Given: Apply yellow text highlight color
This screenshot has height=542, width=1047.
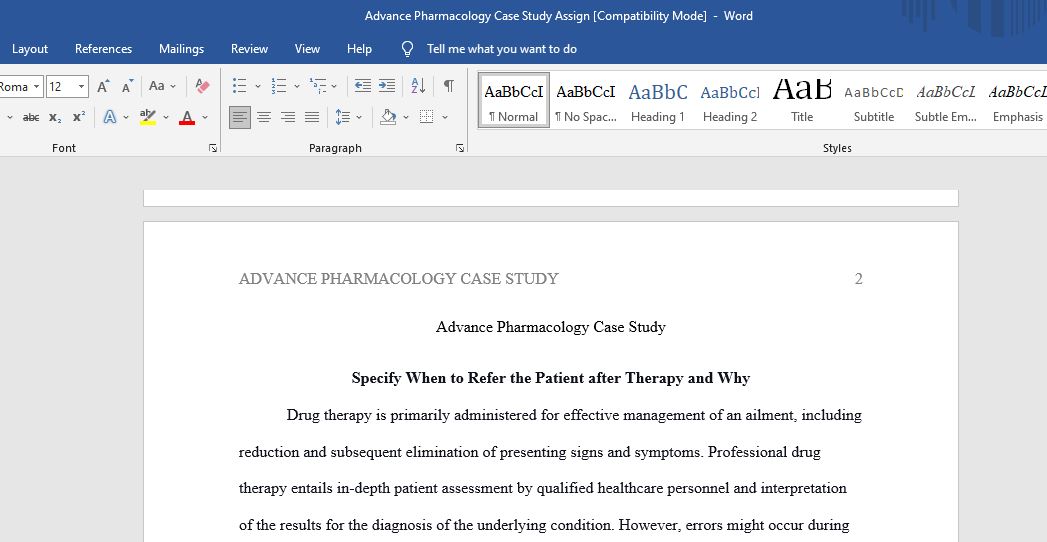Looking at the screenshot, I should [148, 117].
